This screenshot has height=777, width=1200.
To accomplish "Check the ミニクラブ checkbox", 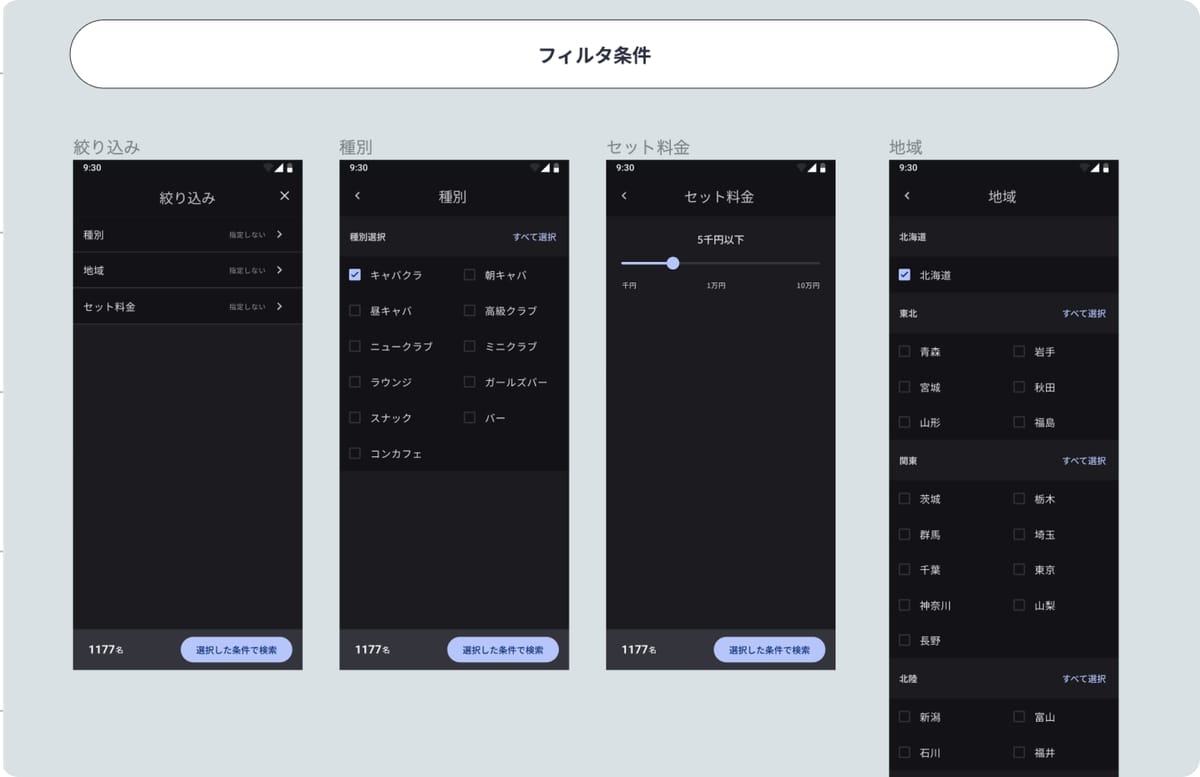I will 469,346.
